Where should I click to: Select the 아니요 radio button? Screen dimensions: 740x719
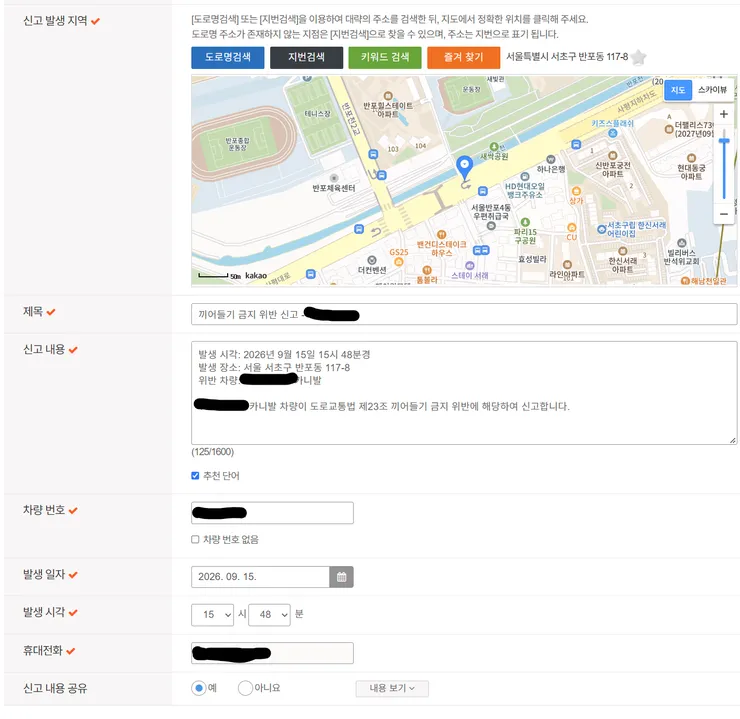point(245,688)
